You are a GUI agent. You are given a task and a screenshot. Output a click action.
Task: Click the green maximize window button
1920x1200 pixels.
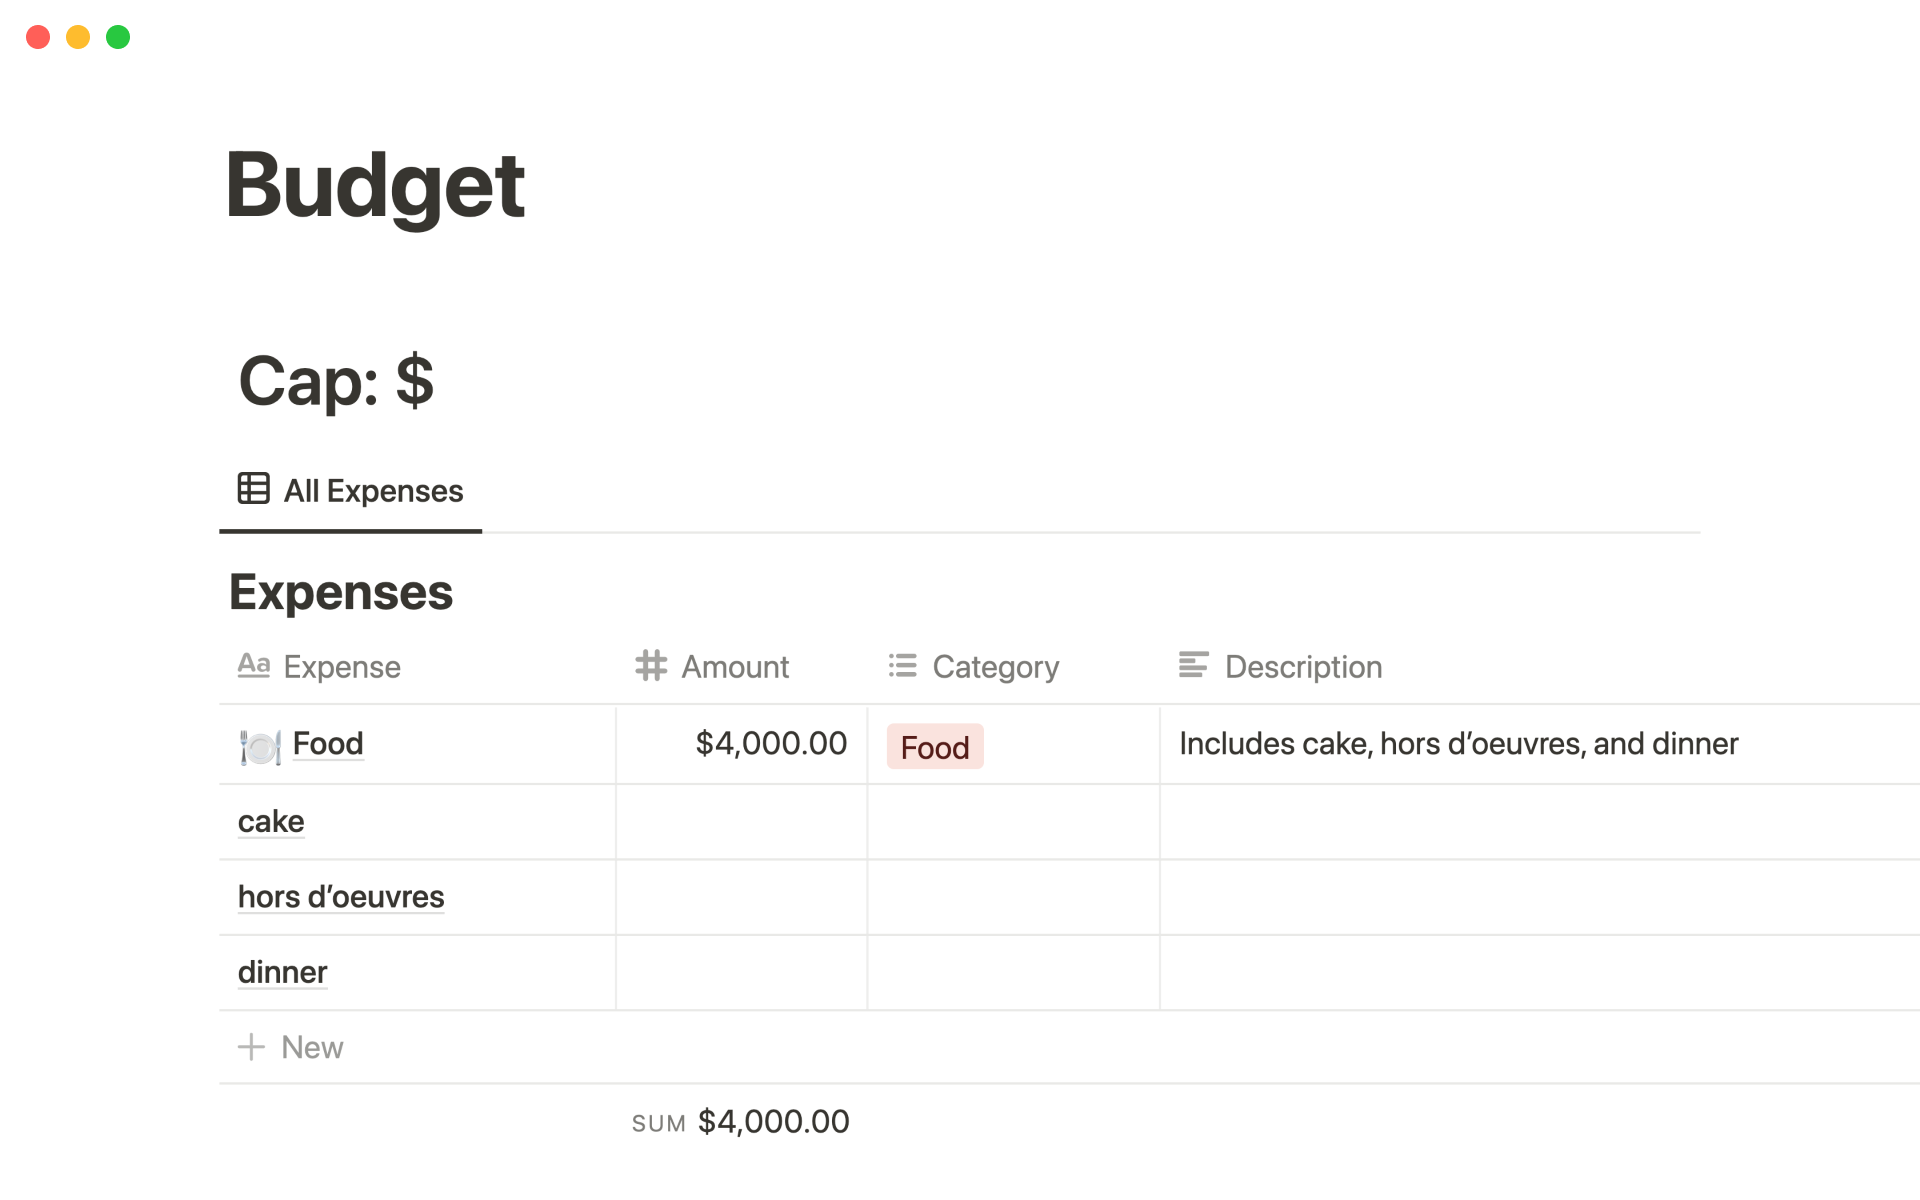pos(118,37)
